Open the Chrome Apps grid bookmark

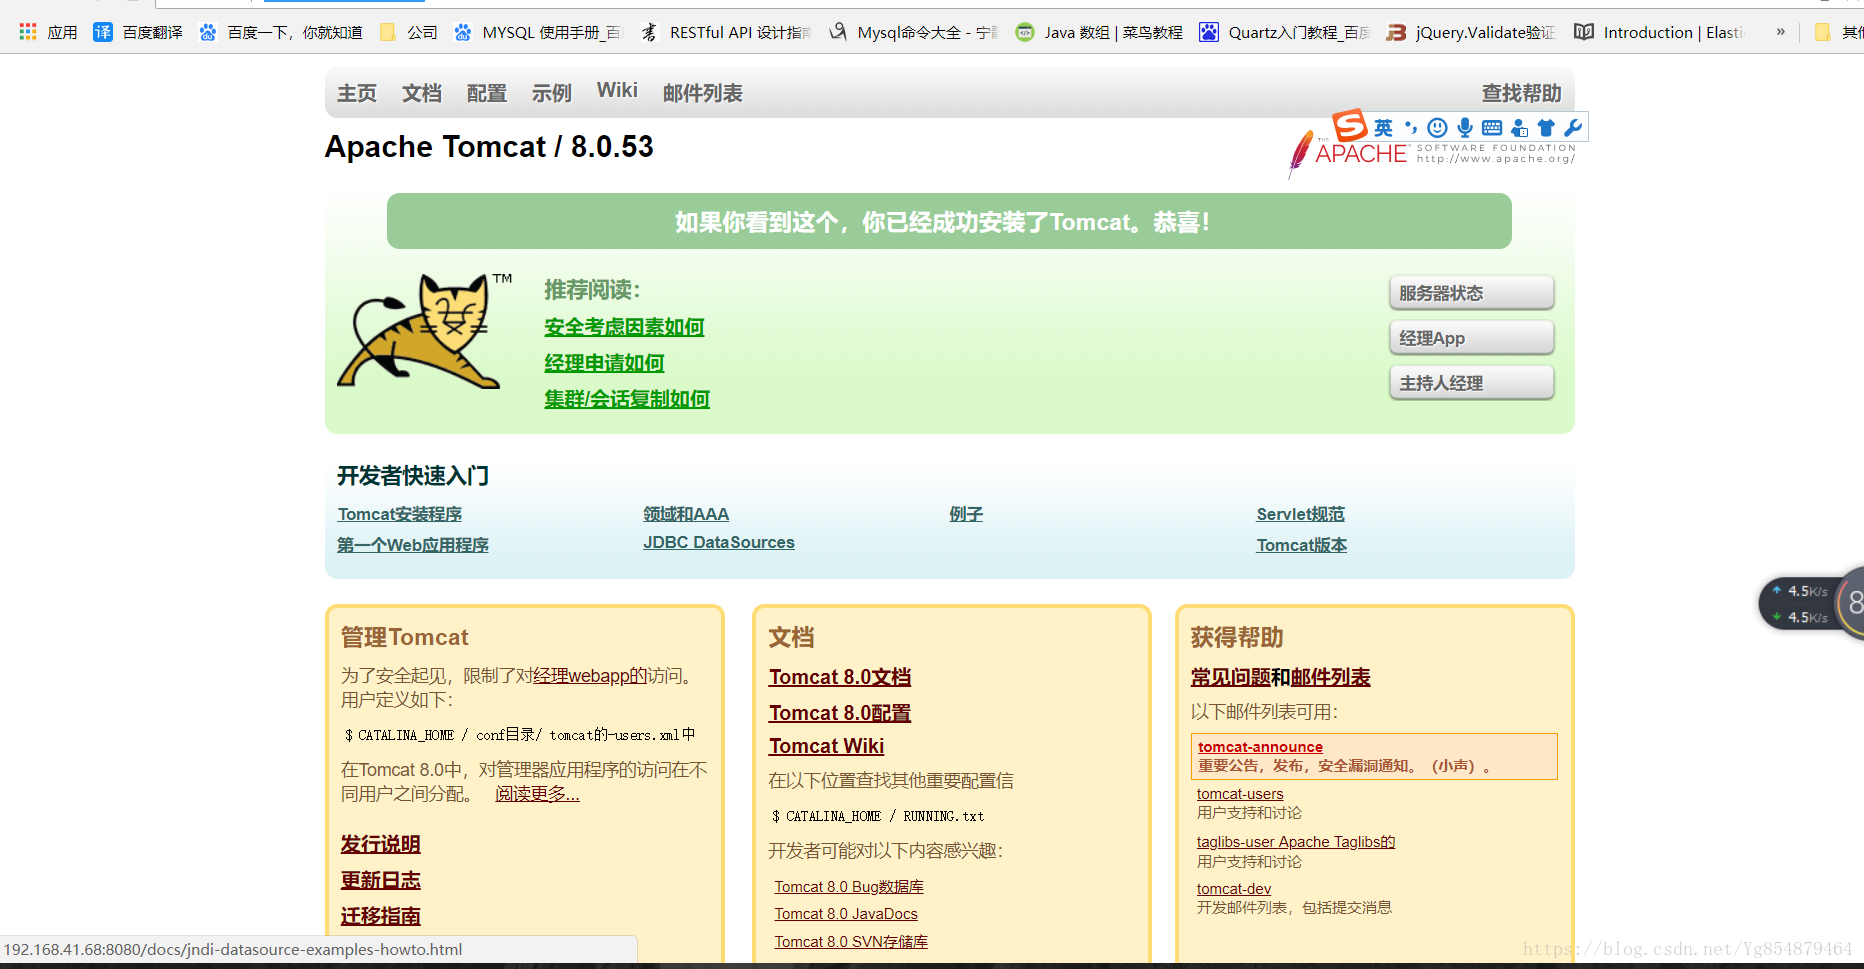click(48, 32)
